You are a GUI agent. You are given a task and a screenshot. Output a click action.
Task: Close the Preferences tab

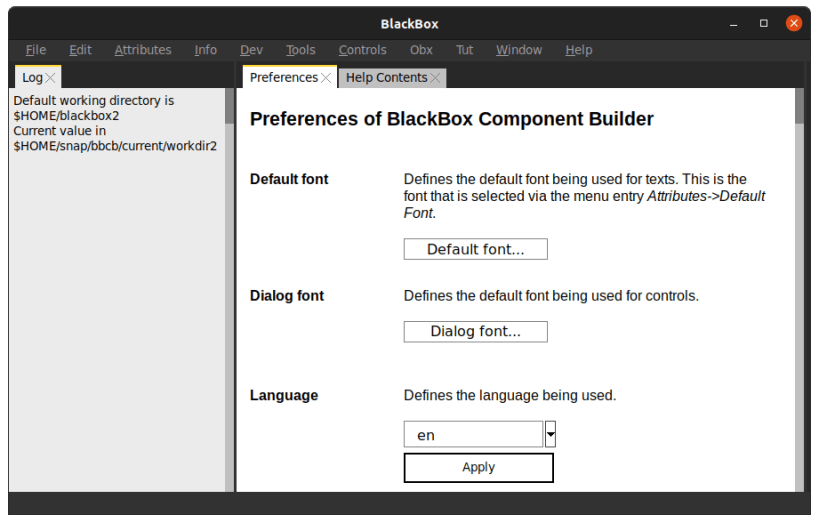tap(325, 78)
